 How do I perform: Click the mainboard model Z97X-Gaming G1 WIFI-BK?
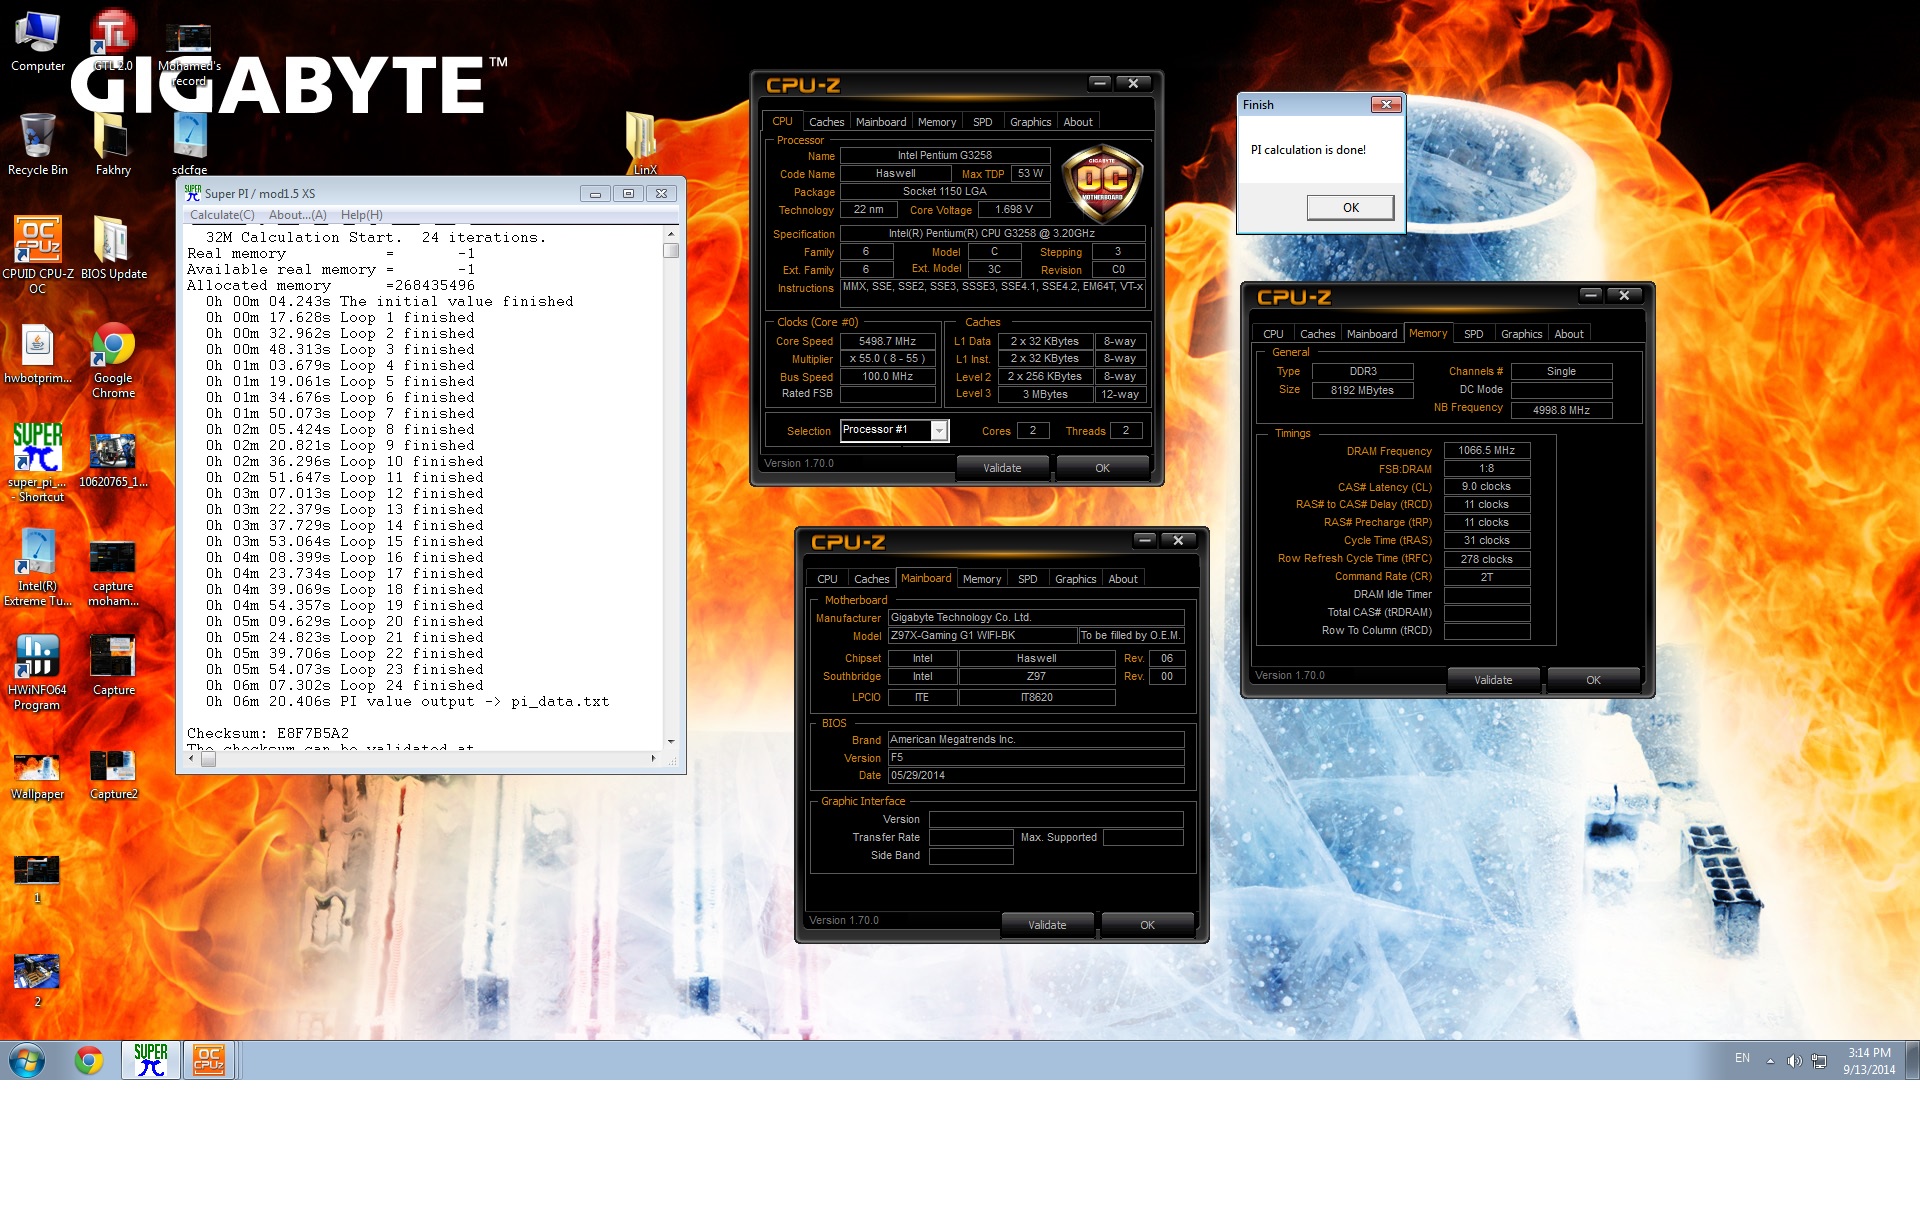pyautogui.click(x=982, y=636)
